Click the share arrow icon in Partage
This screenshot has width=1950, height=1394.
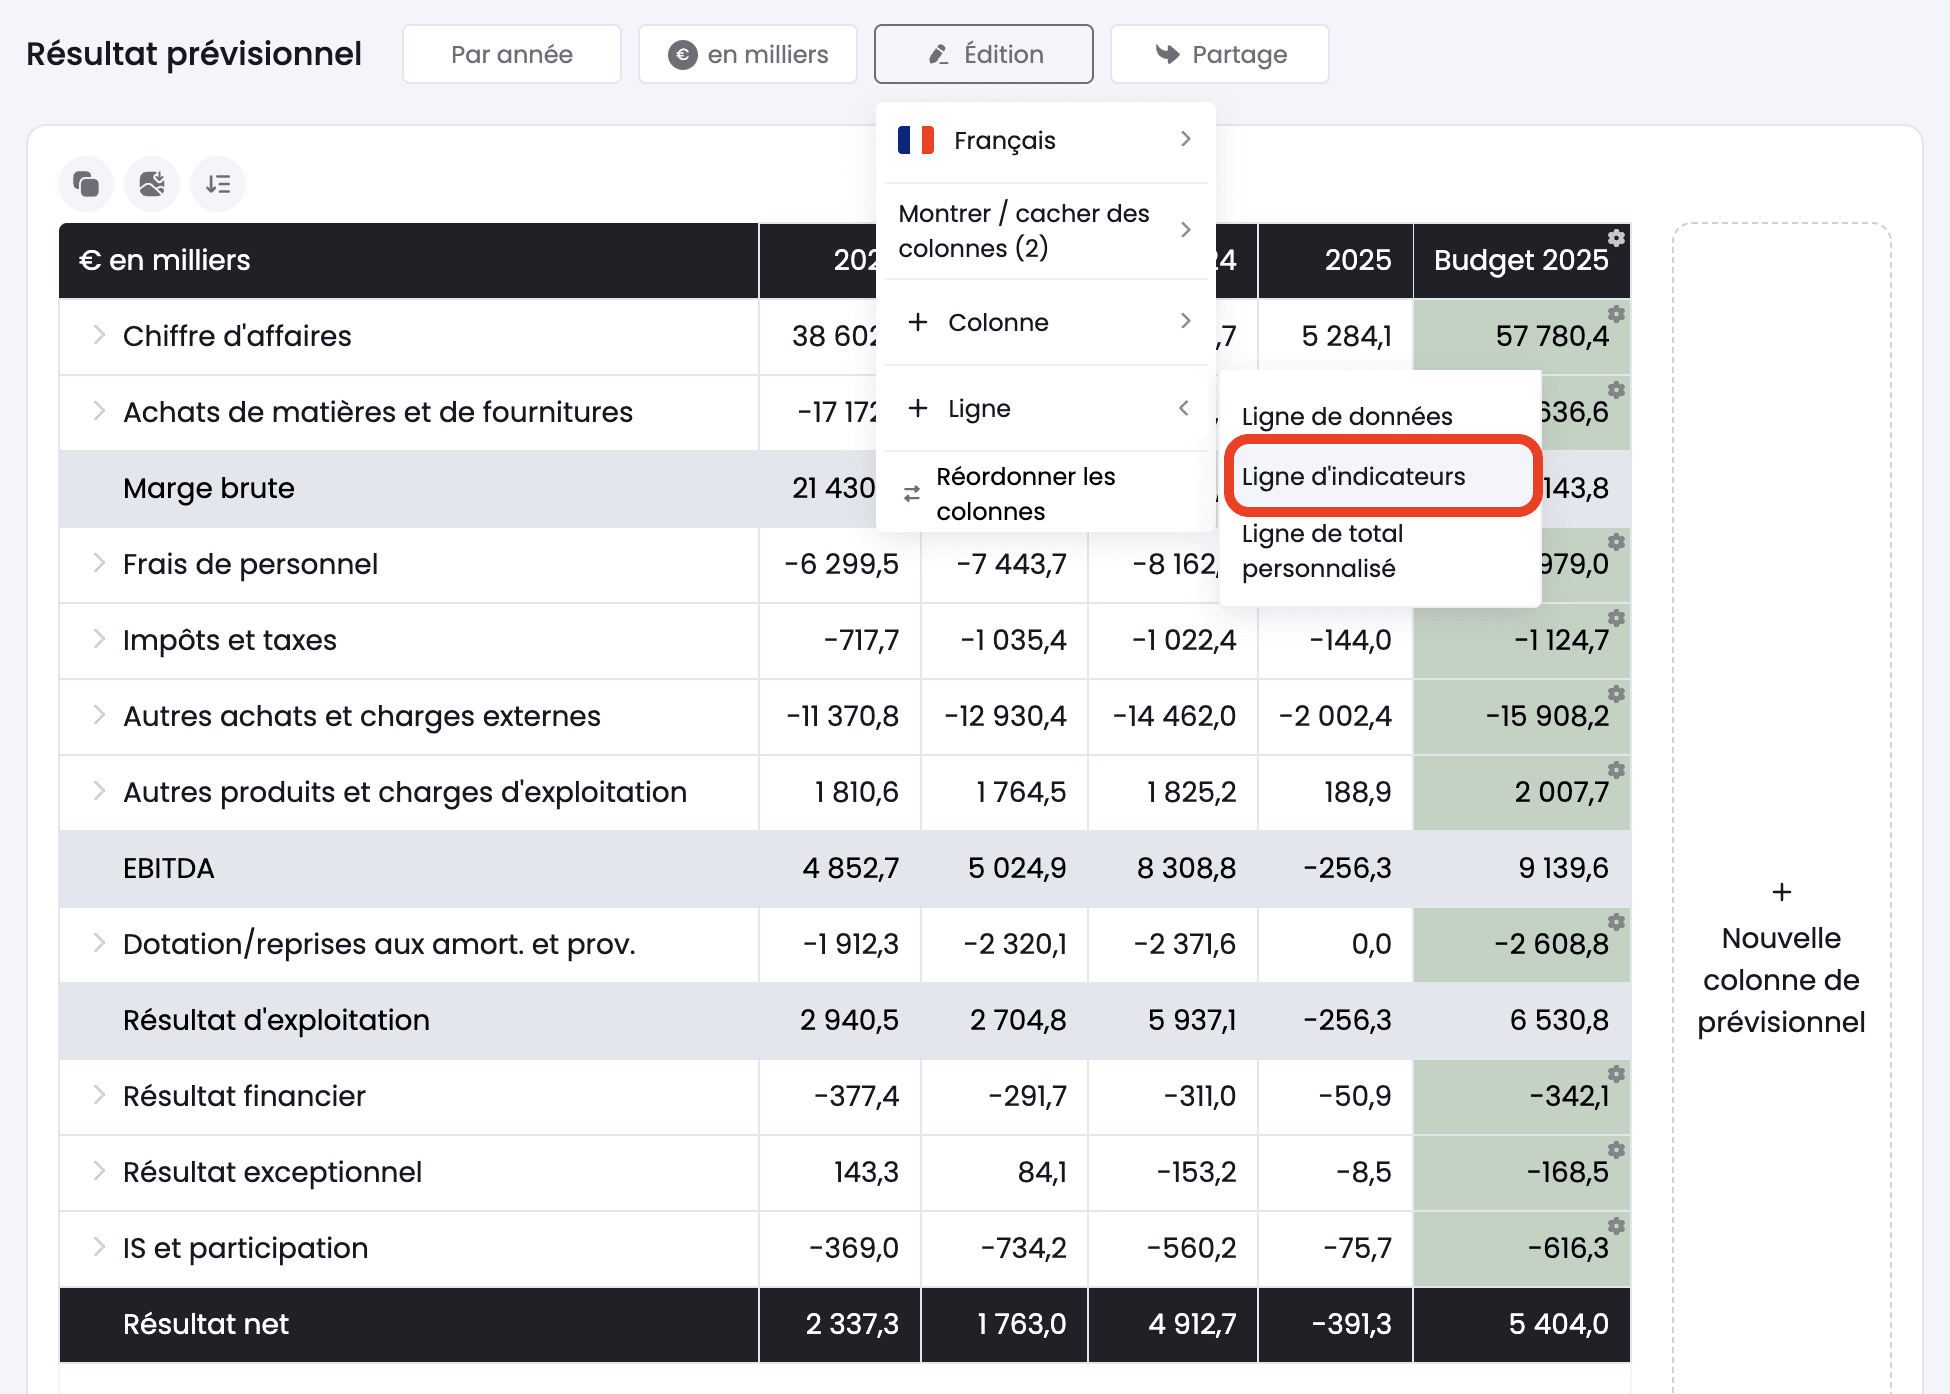(x=1167, y=54)
